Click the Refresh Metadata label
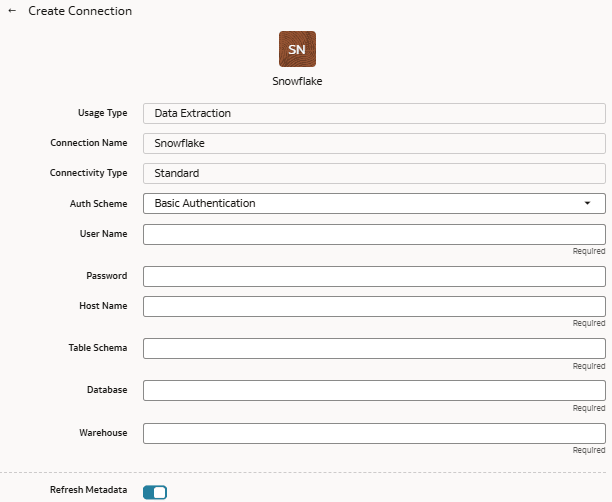The width and height of the screenshot is (612, 502). [89, 490]
